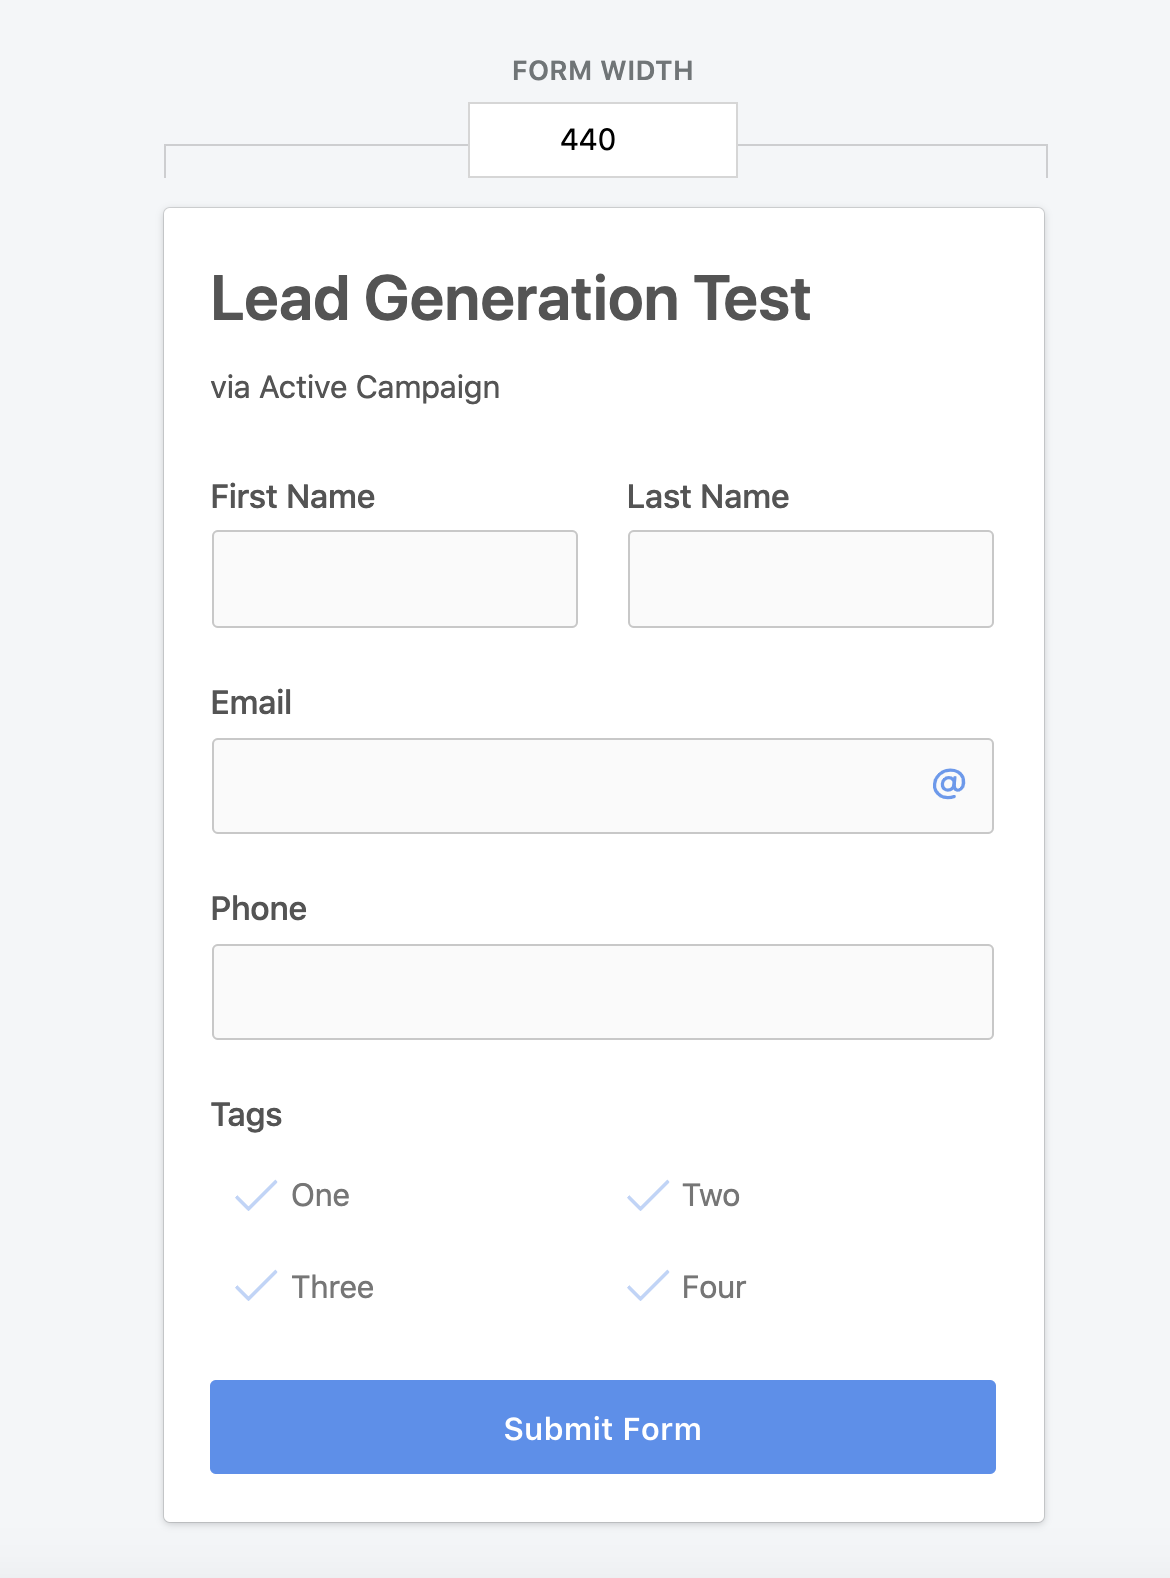Image resolution: width=1170 pixels, height=1578 pixels.
Task: Toggle the One tag checkmark
Action: pos(256,1195)
